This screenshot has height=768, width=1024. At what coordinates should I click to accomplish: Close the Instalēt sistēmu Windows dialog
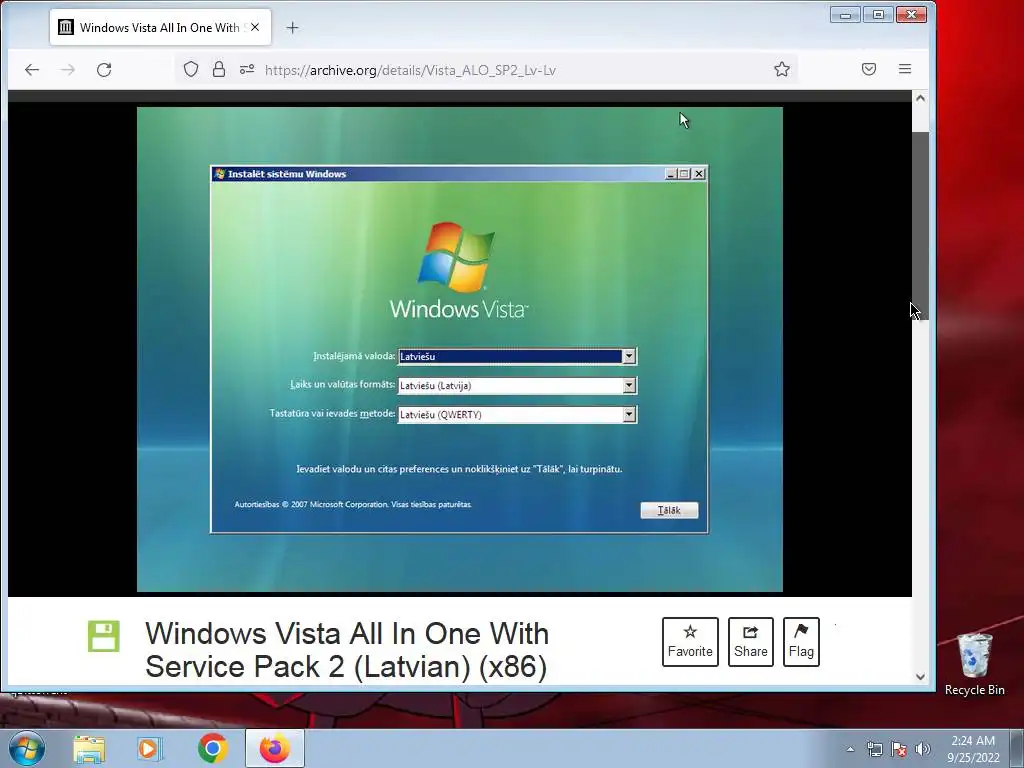[x=699, y=174]
